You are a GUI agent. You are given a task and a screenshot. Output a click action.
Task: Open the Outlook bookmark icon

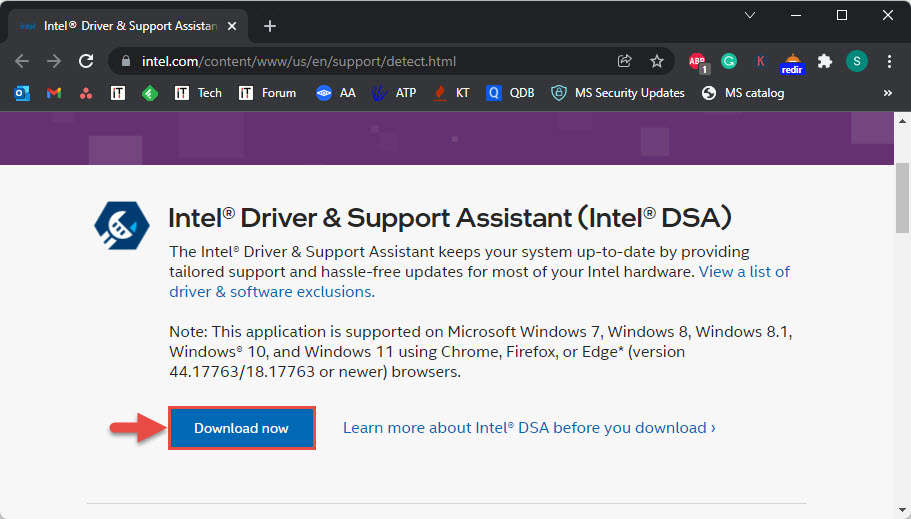pos(22,93)
